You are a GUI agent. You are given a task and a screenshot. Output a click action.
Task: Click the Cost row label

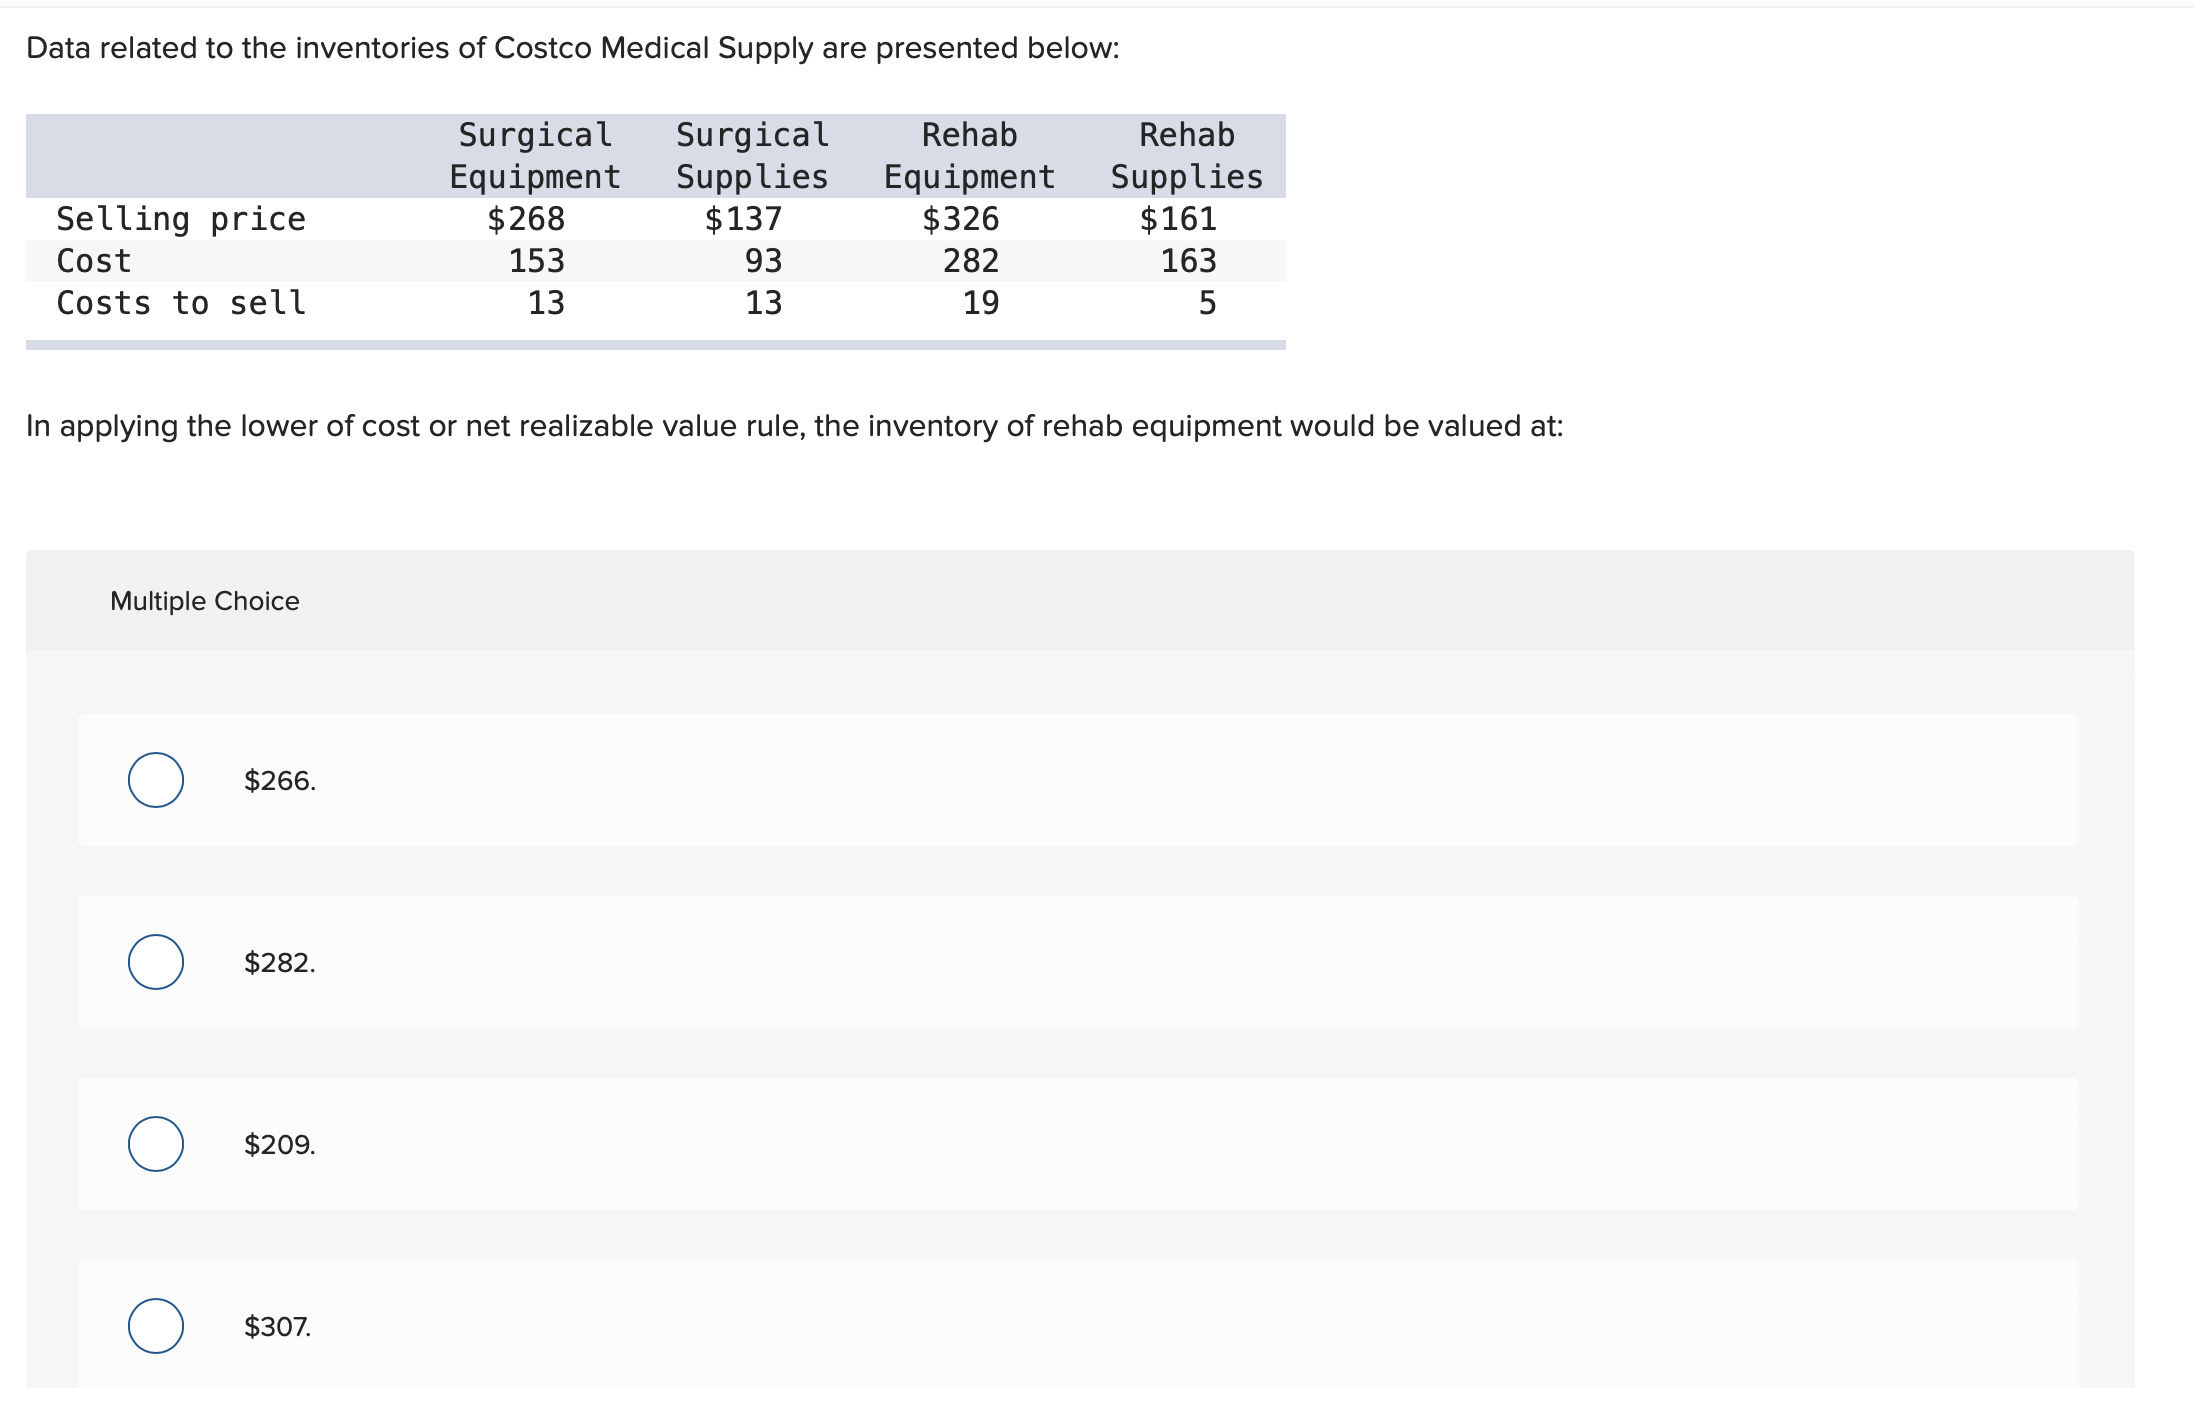[93, 261]
